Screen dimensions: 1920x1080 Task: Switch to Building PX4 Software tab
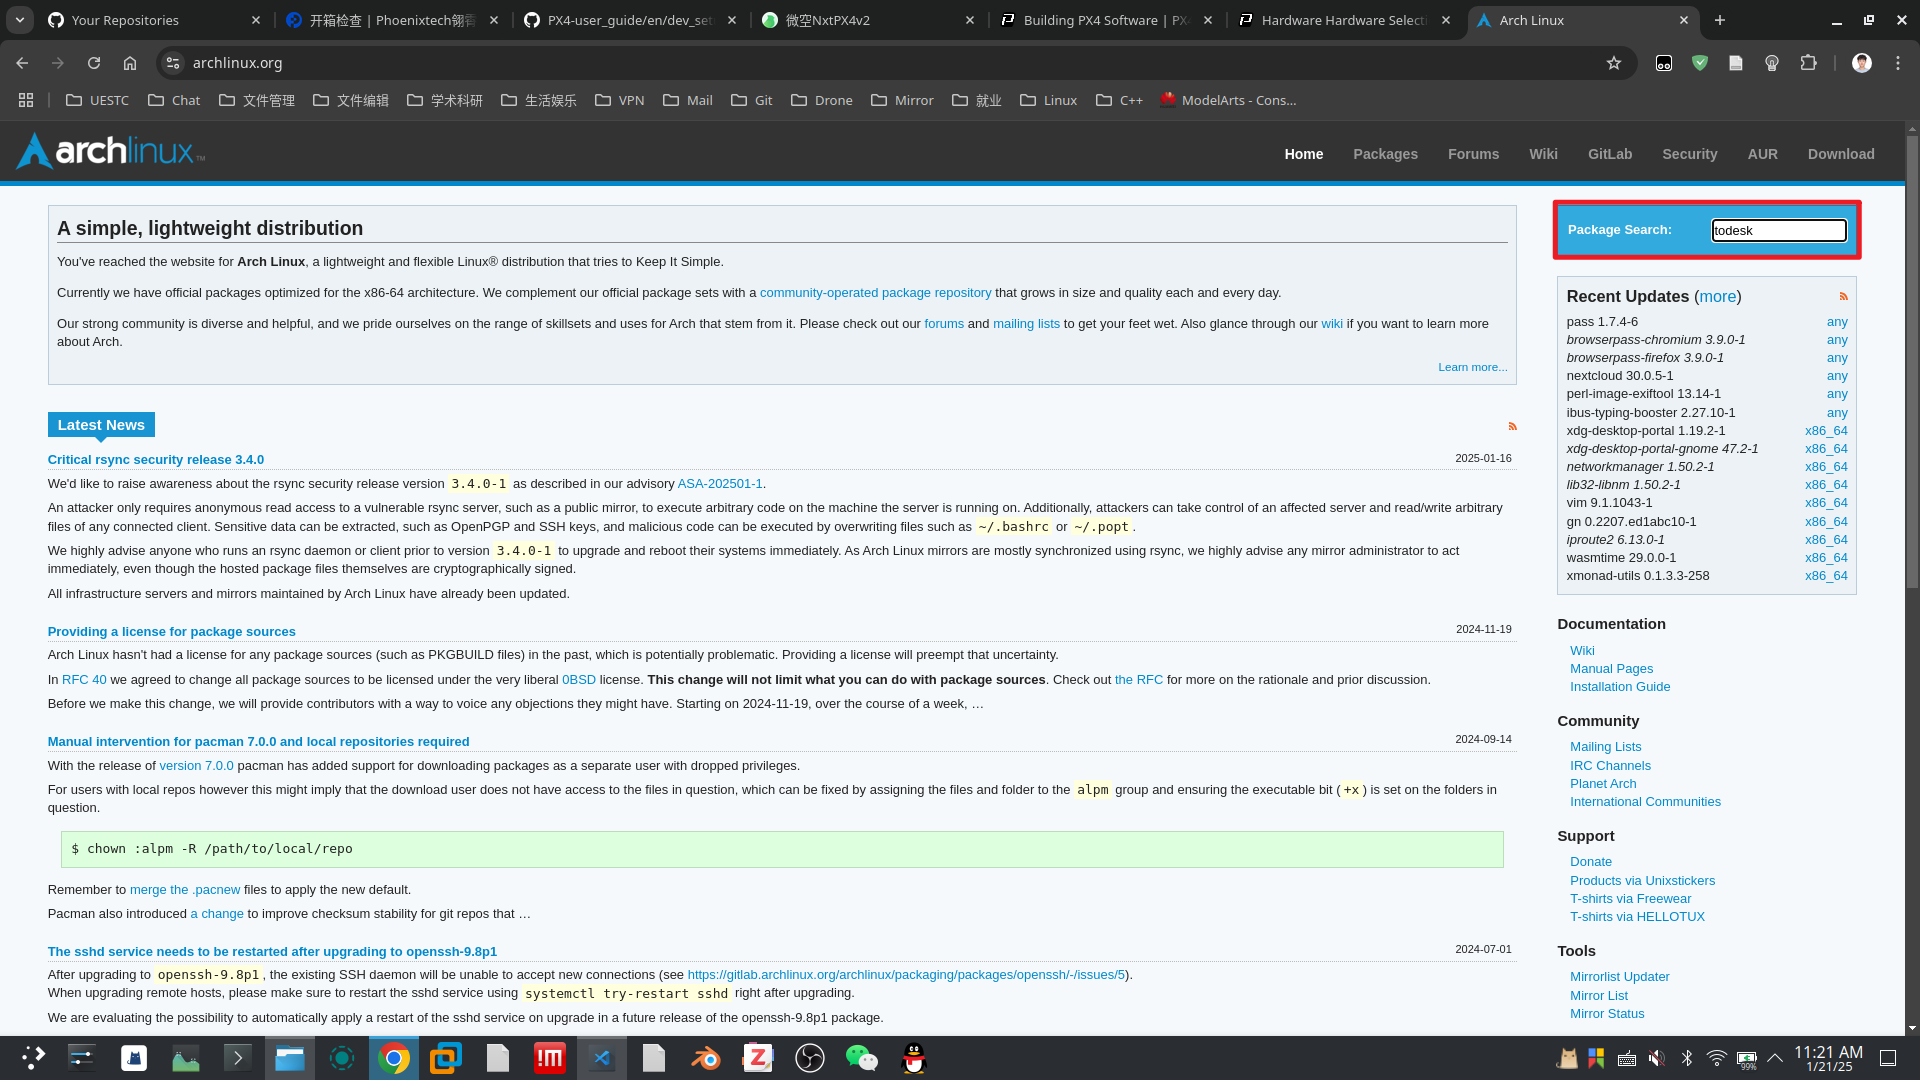[1106, 20]
